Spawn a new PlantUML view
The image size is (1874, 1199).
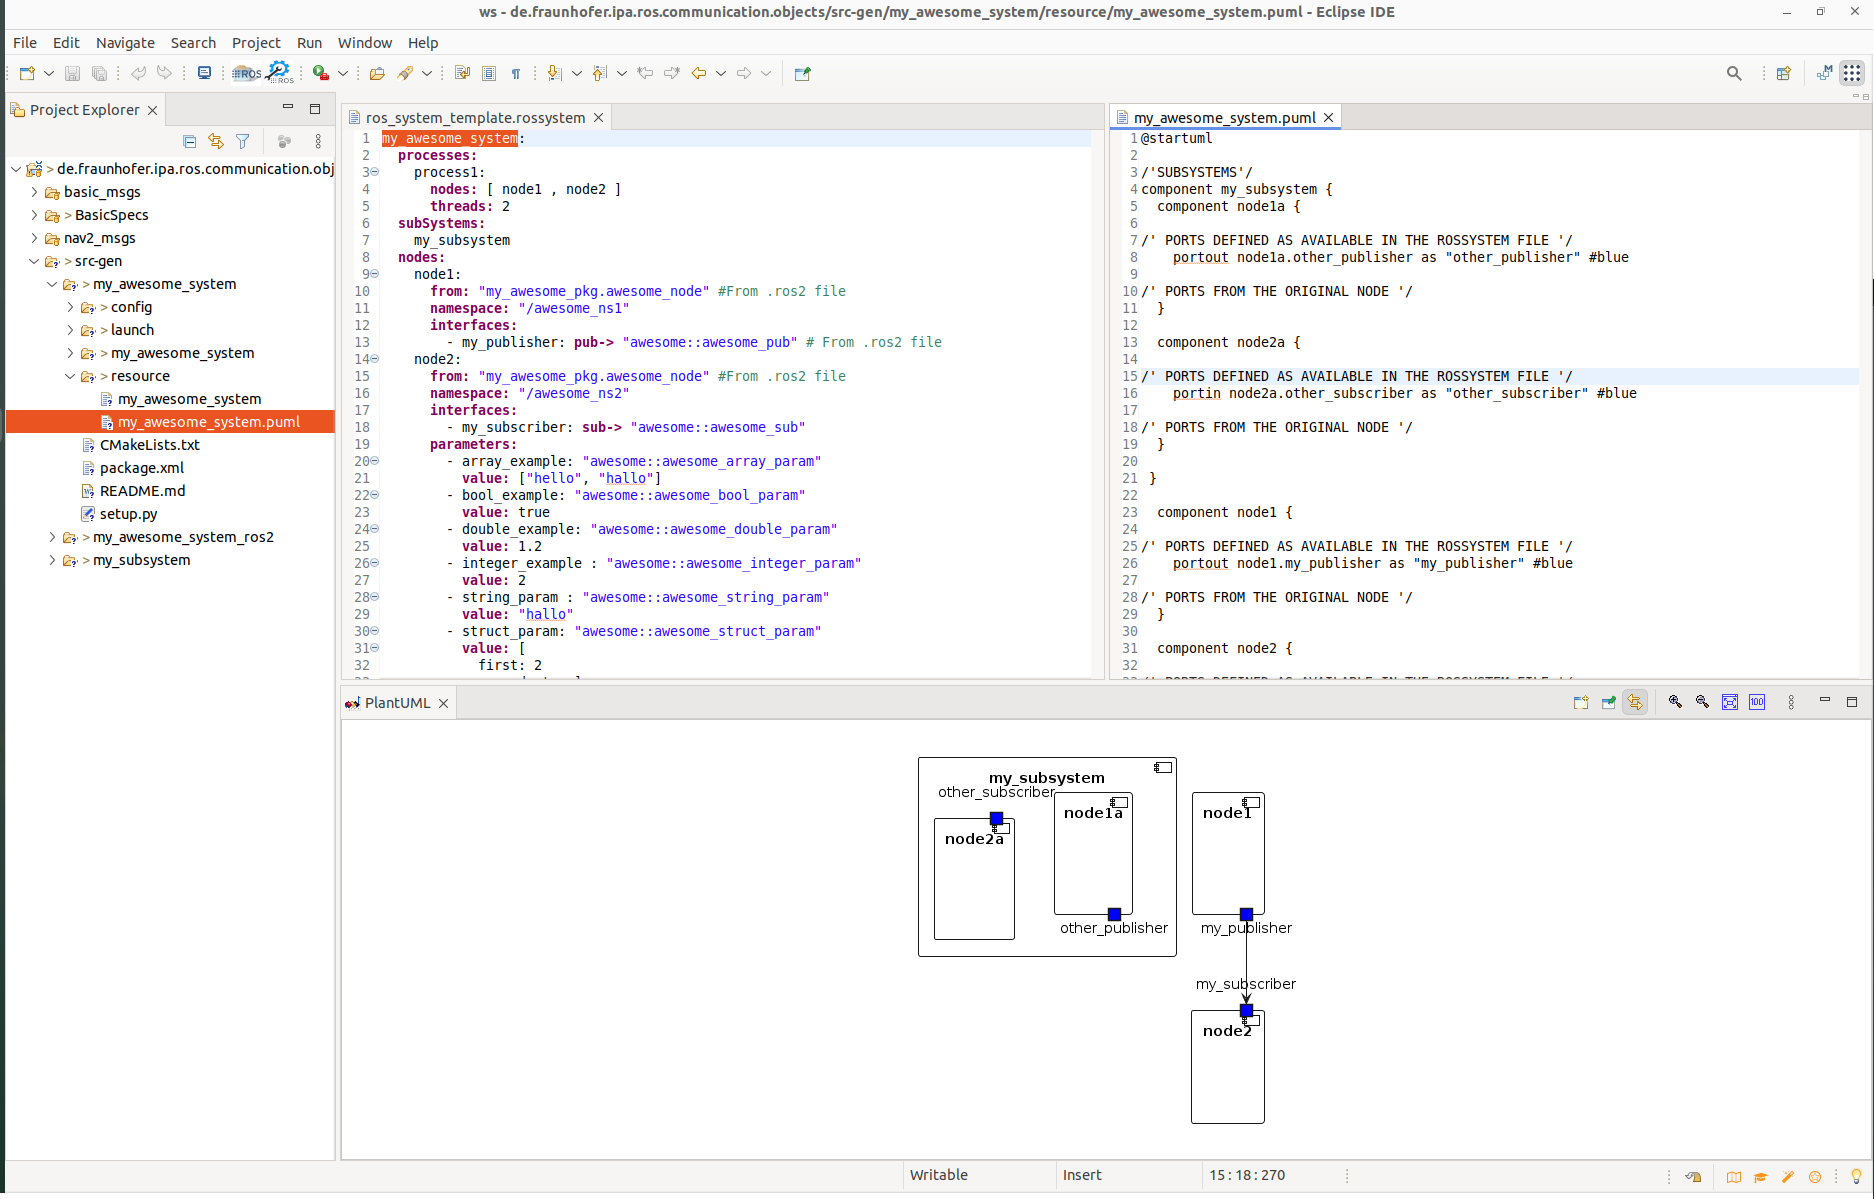coord(1581,702)
